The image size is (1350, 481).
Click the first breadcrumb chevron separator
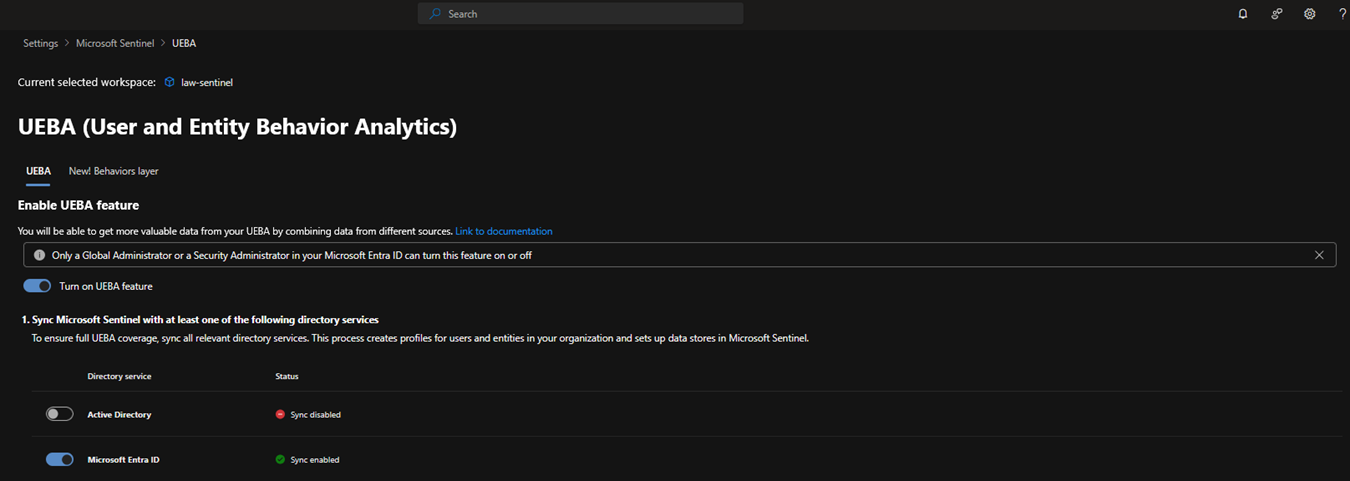[67, 44]
